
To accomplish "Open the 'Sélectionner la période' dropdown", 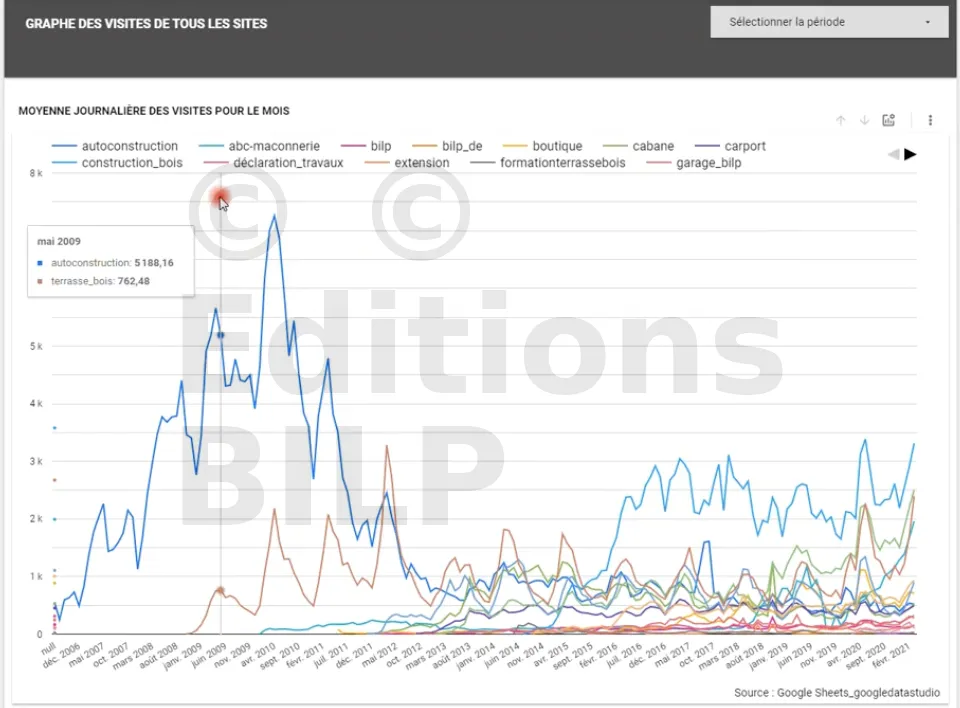I will (829, 22).
